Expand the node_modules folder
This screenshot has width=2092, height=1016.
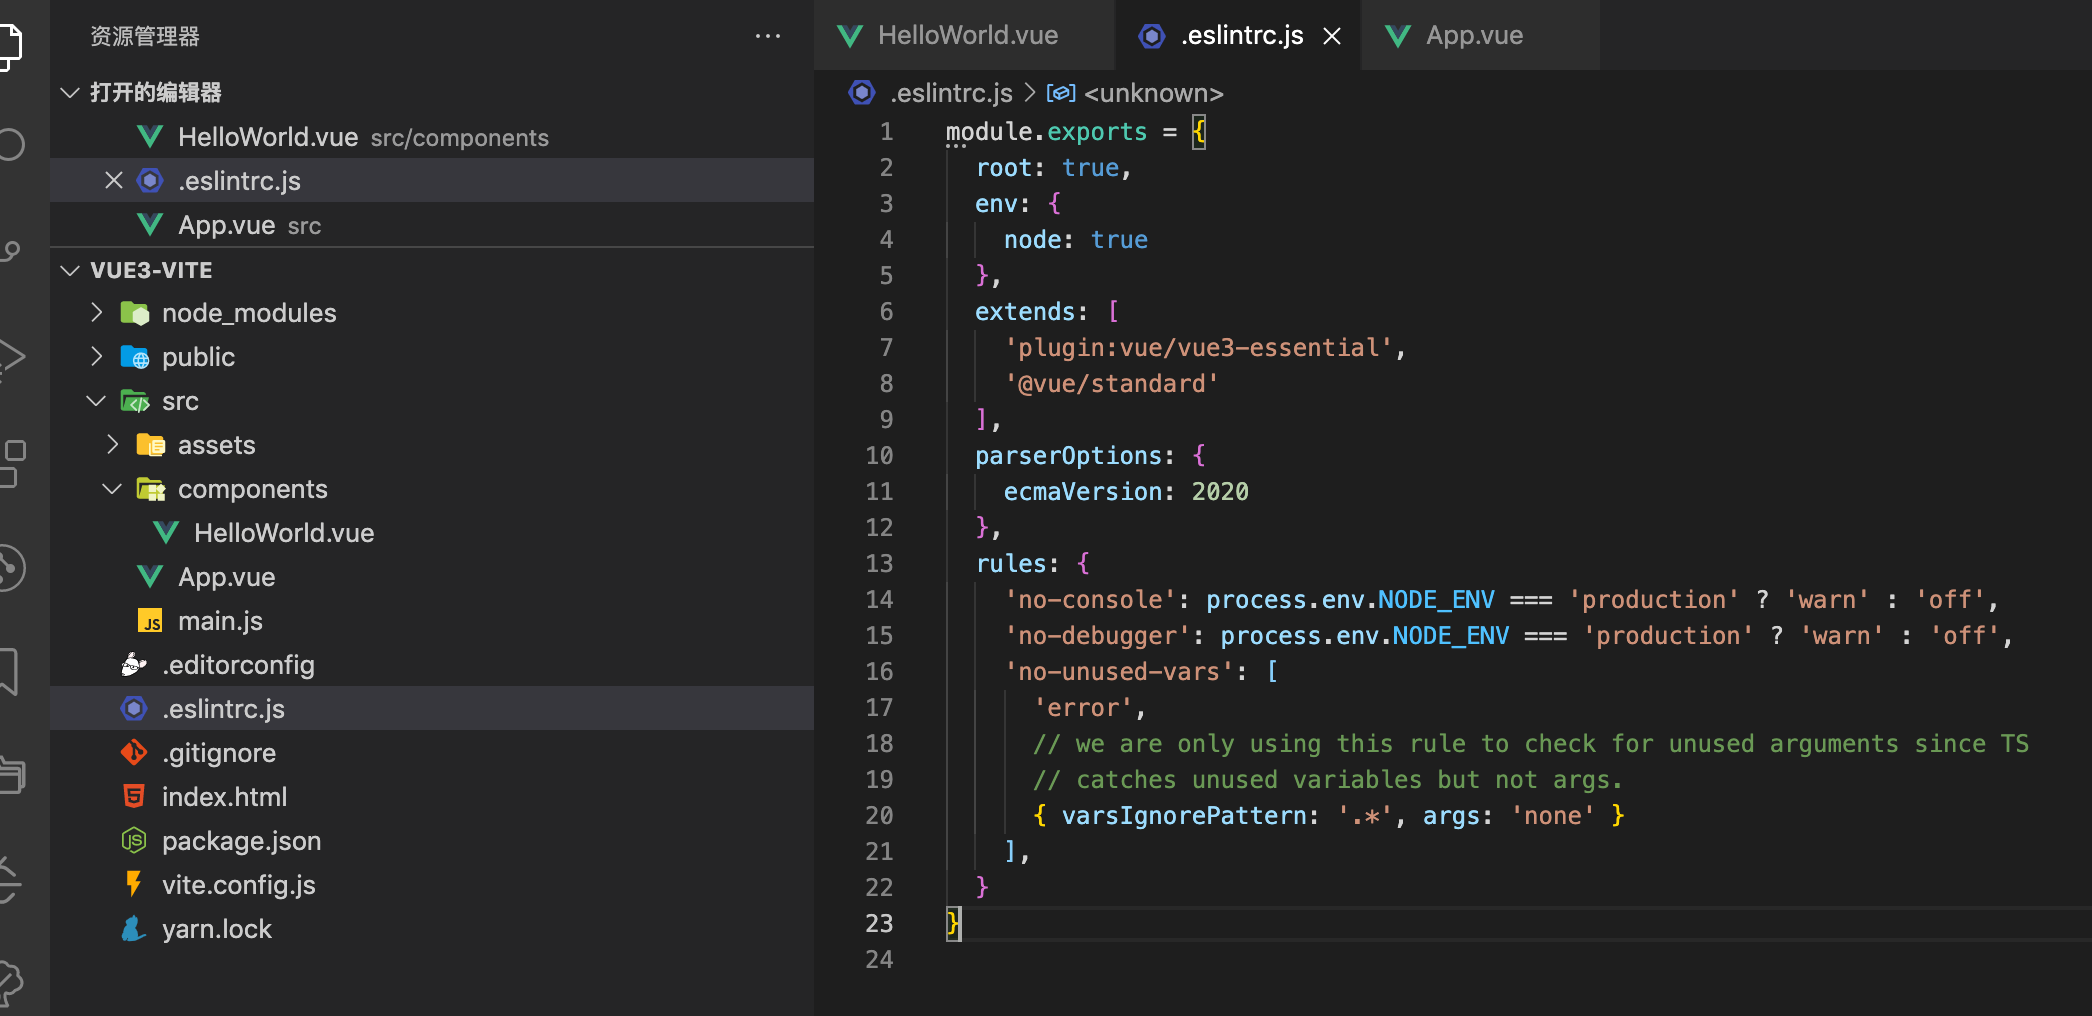tap(96, 312)
